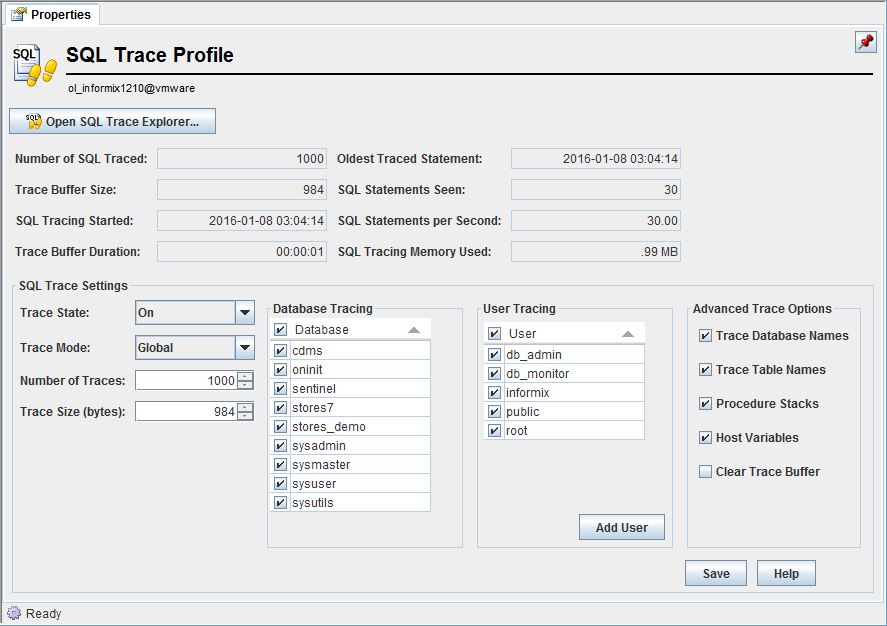Sort User column using the triangle arrow
Viewport: 887px width, 626px height.
tap(627, 334)
